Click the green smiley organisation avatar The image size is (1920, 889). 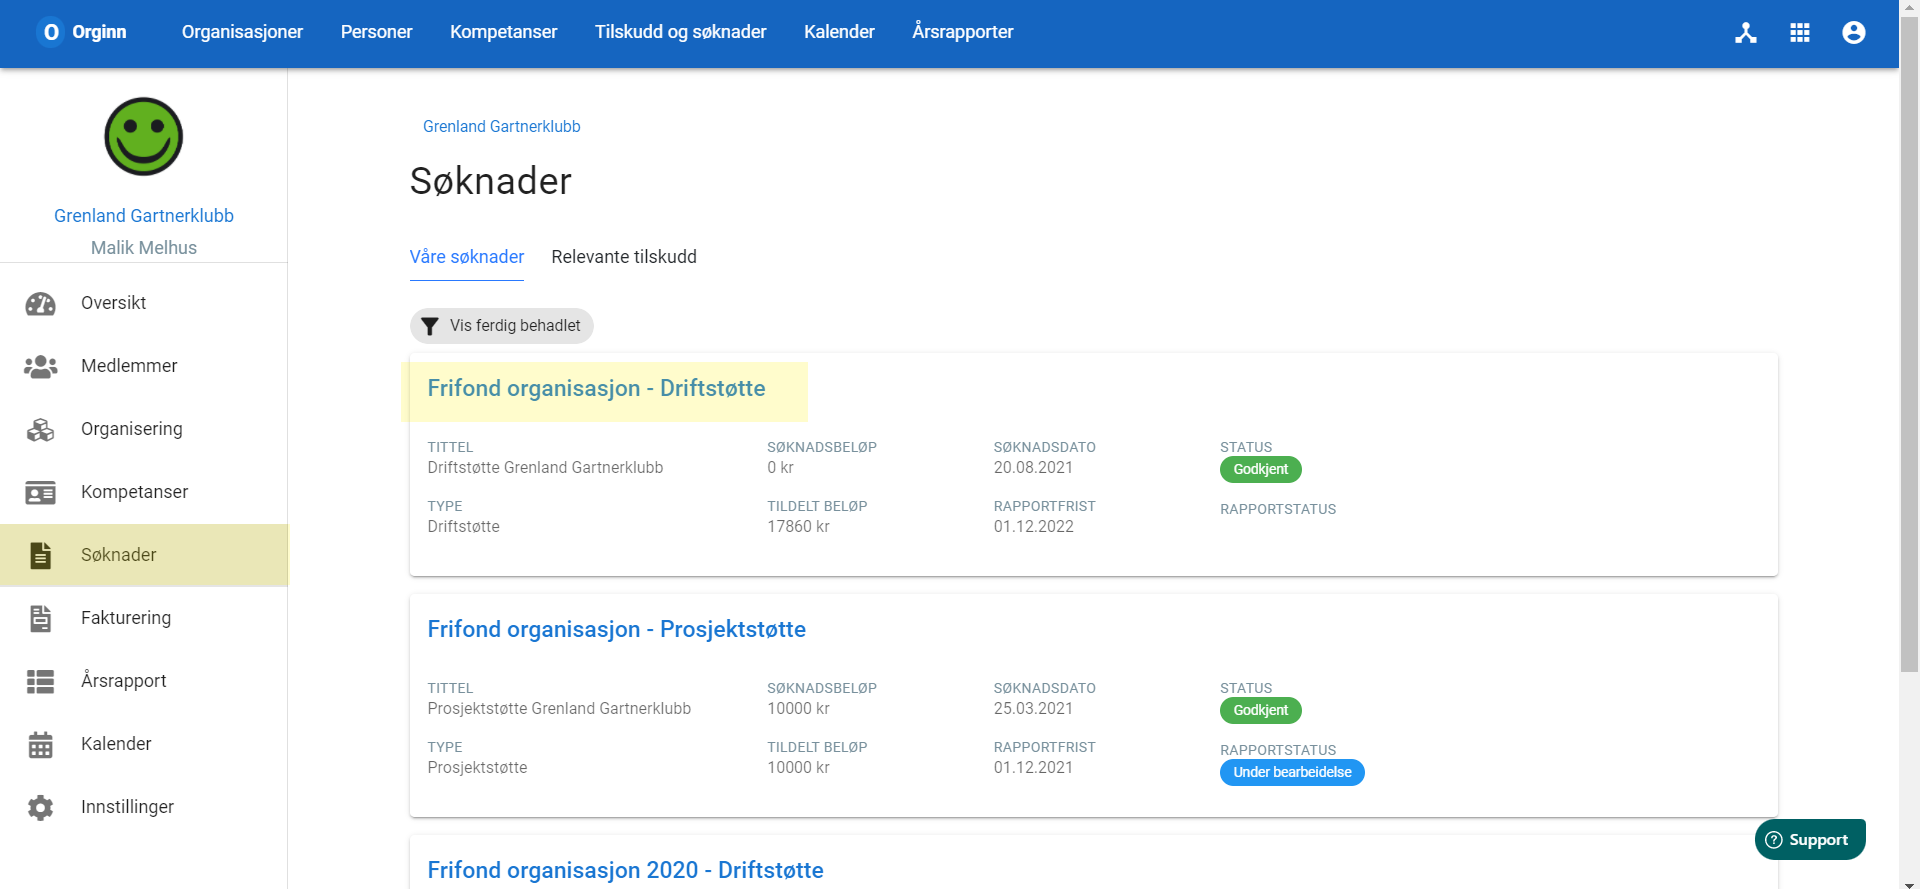(x=144, y=136)
